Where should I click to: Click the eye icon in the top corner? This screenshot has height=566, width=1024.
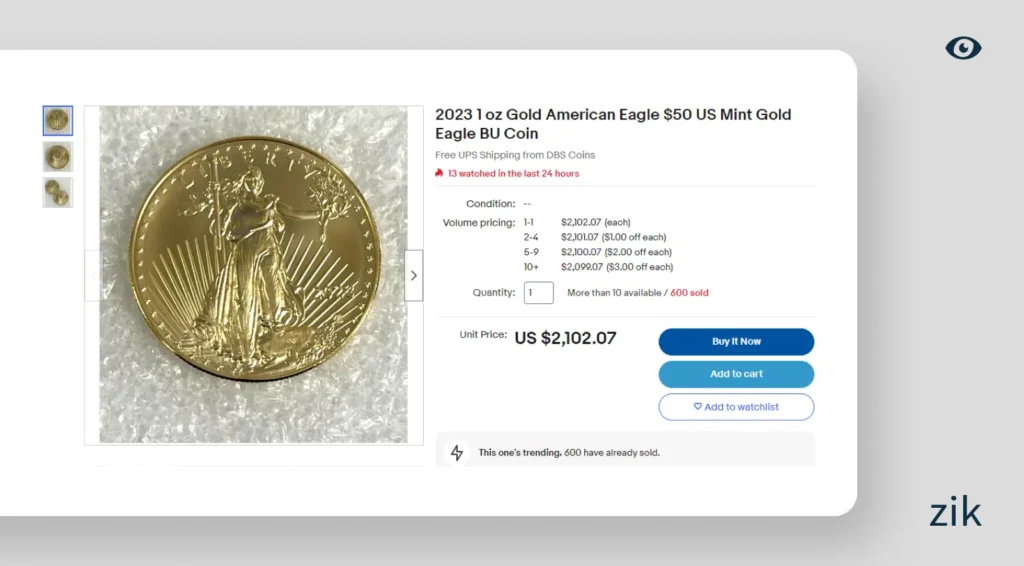(x=963, y=48)
